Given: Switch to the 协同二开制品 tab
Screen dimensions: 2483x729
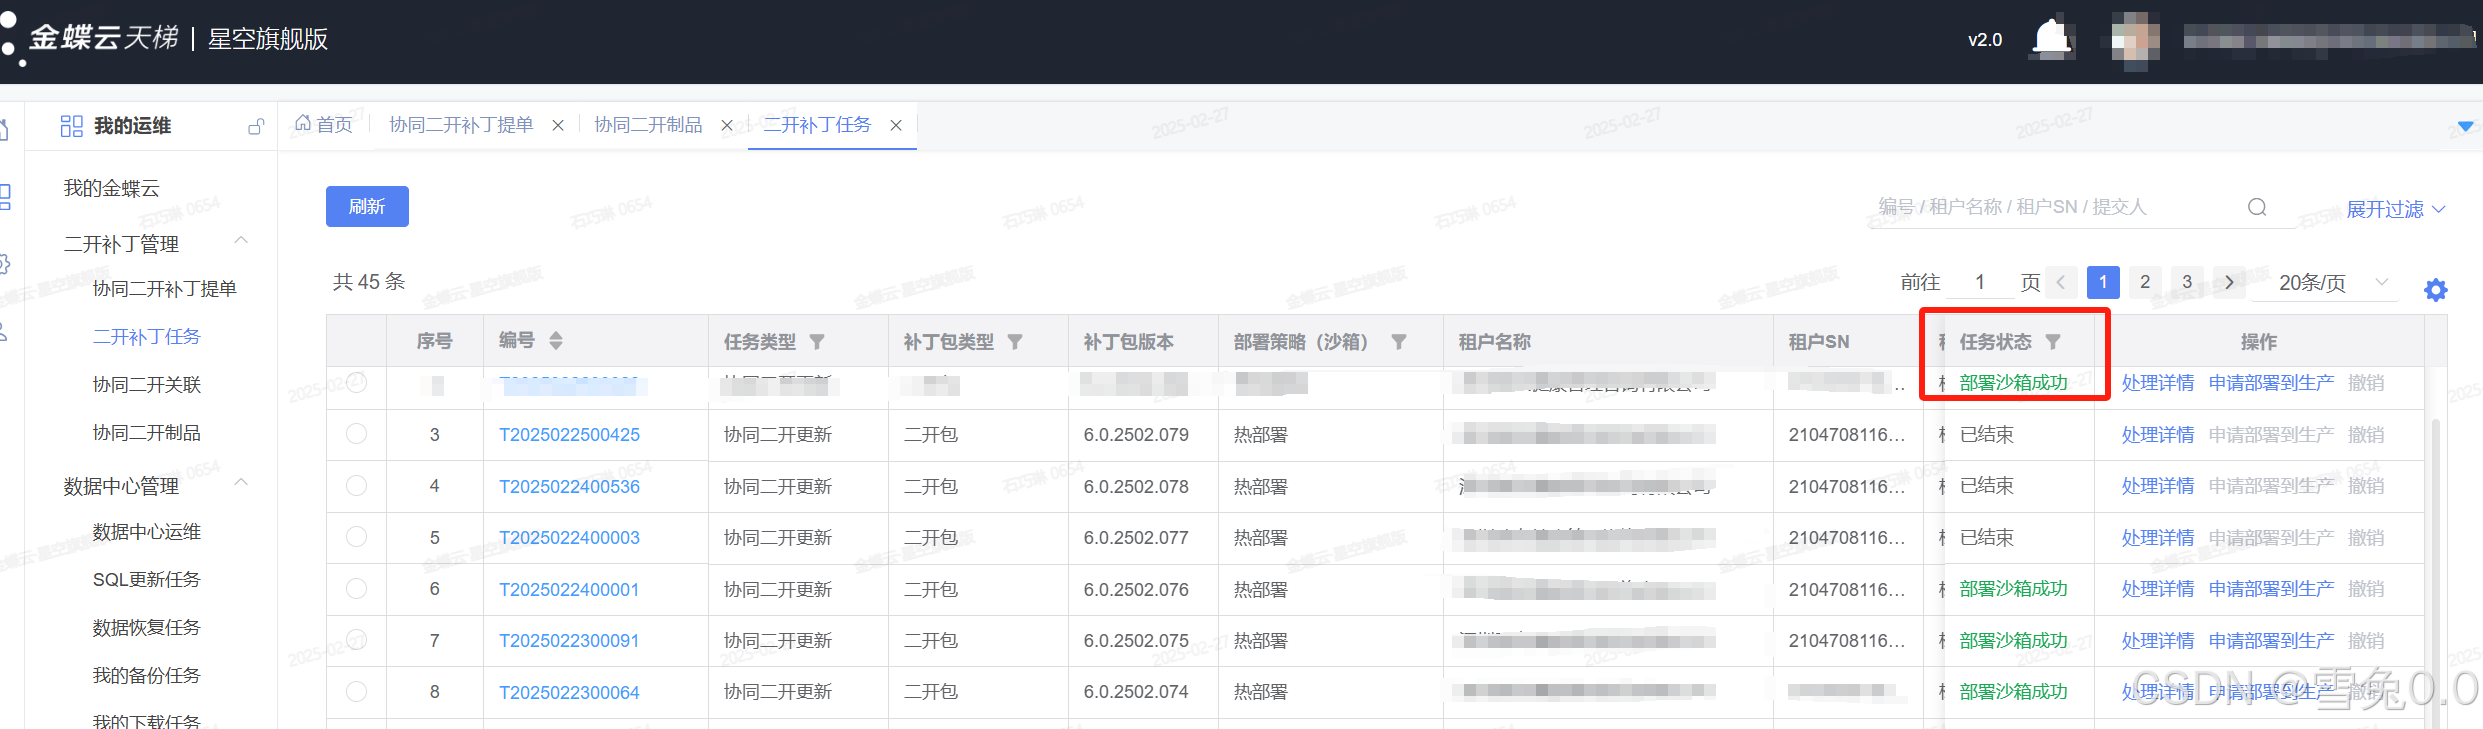Looking at the screenshot, I should (648, 125).
